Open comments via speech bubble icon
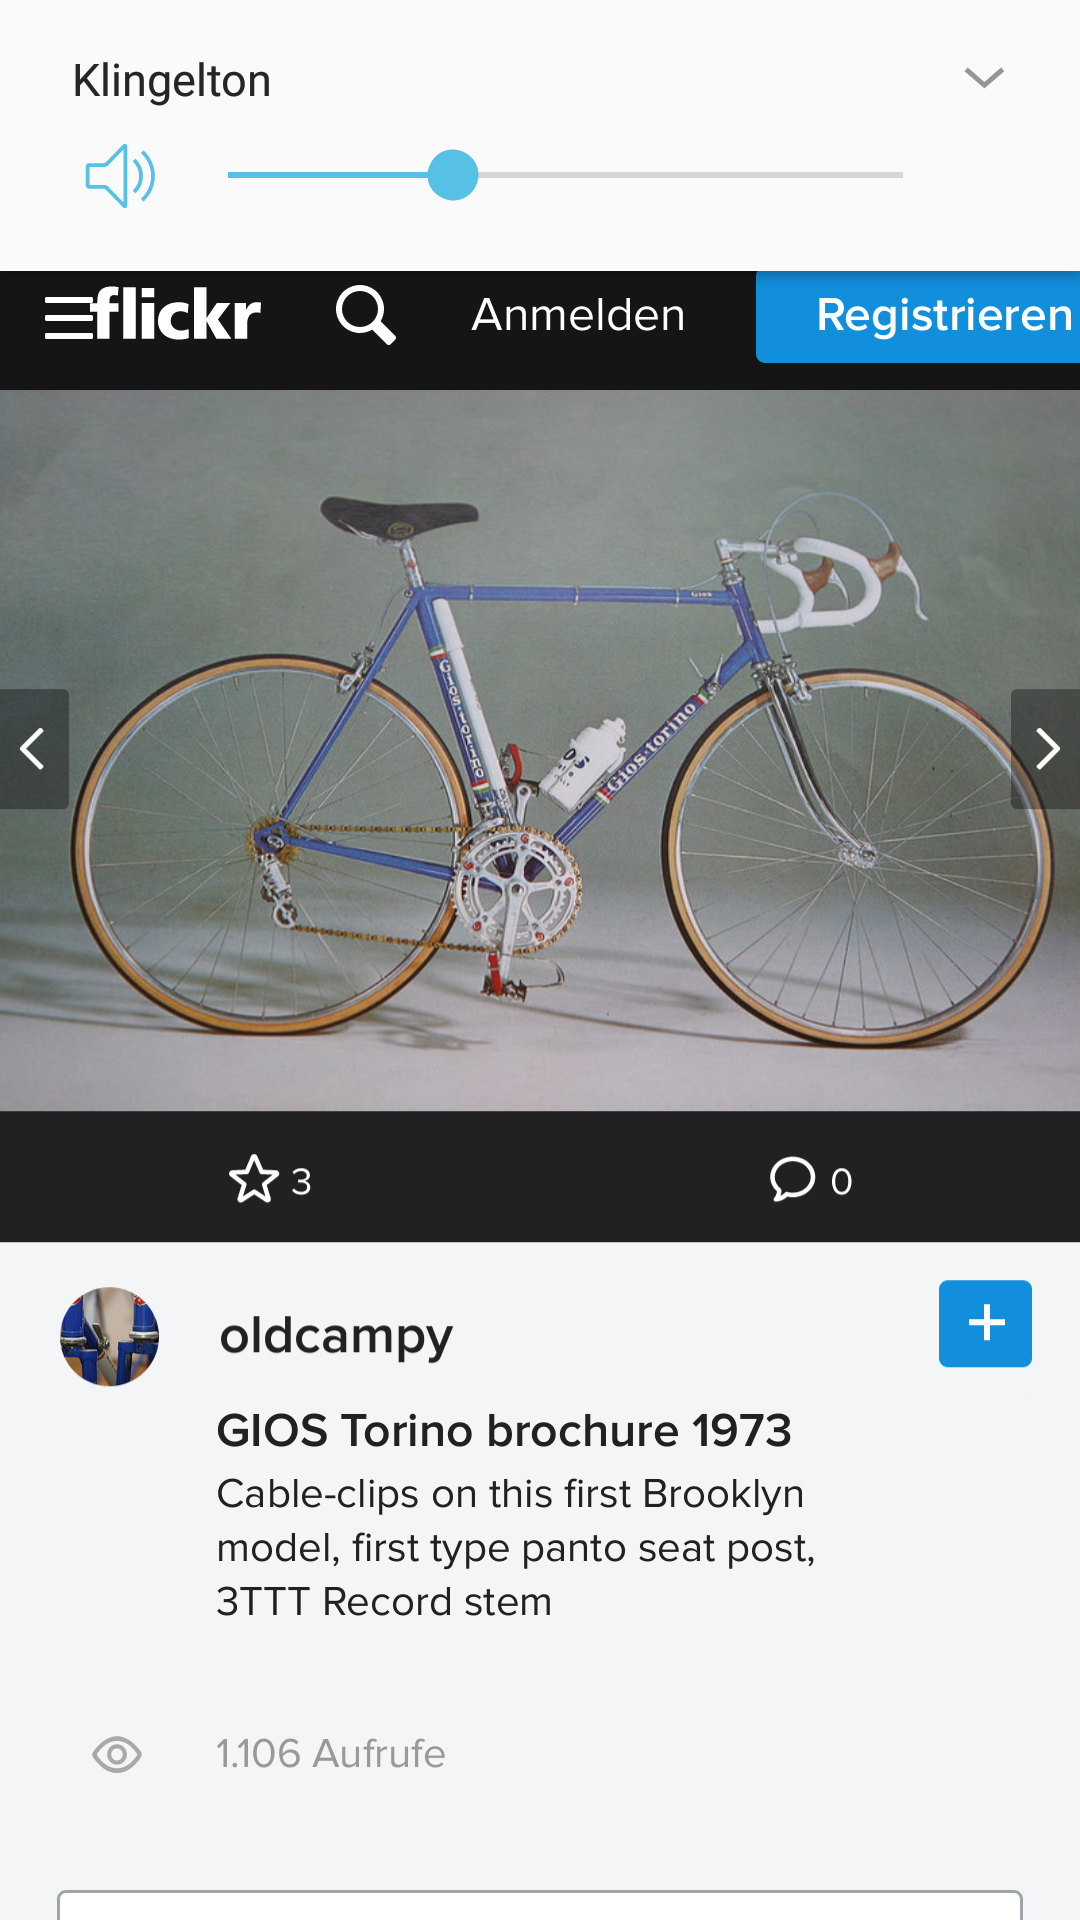Screen dimensions: 1080x1920 click(x=792, y=1179)
